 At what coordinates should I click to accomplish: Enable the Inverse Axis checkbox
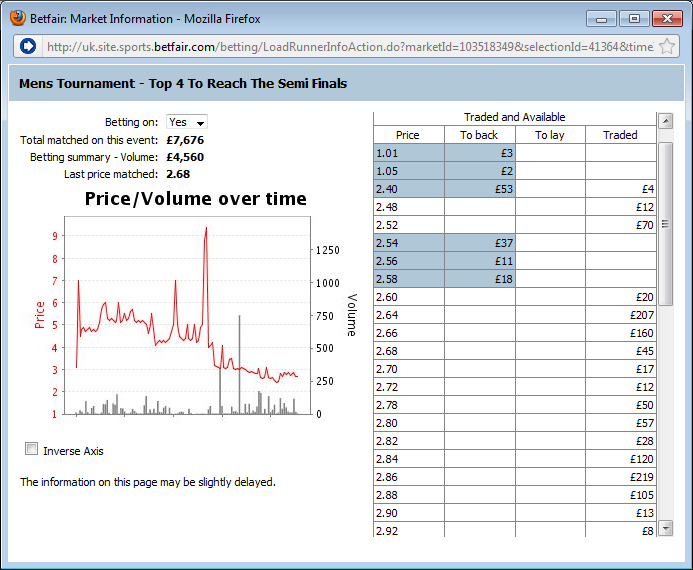[x=31, y=449]
